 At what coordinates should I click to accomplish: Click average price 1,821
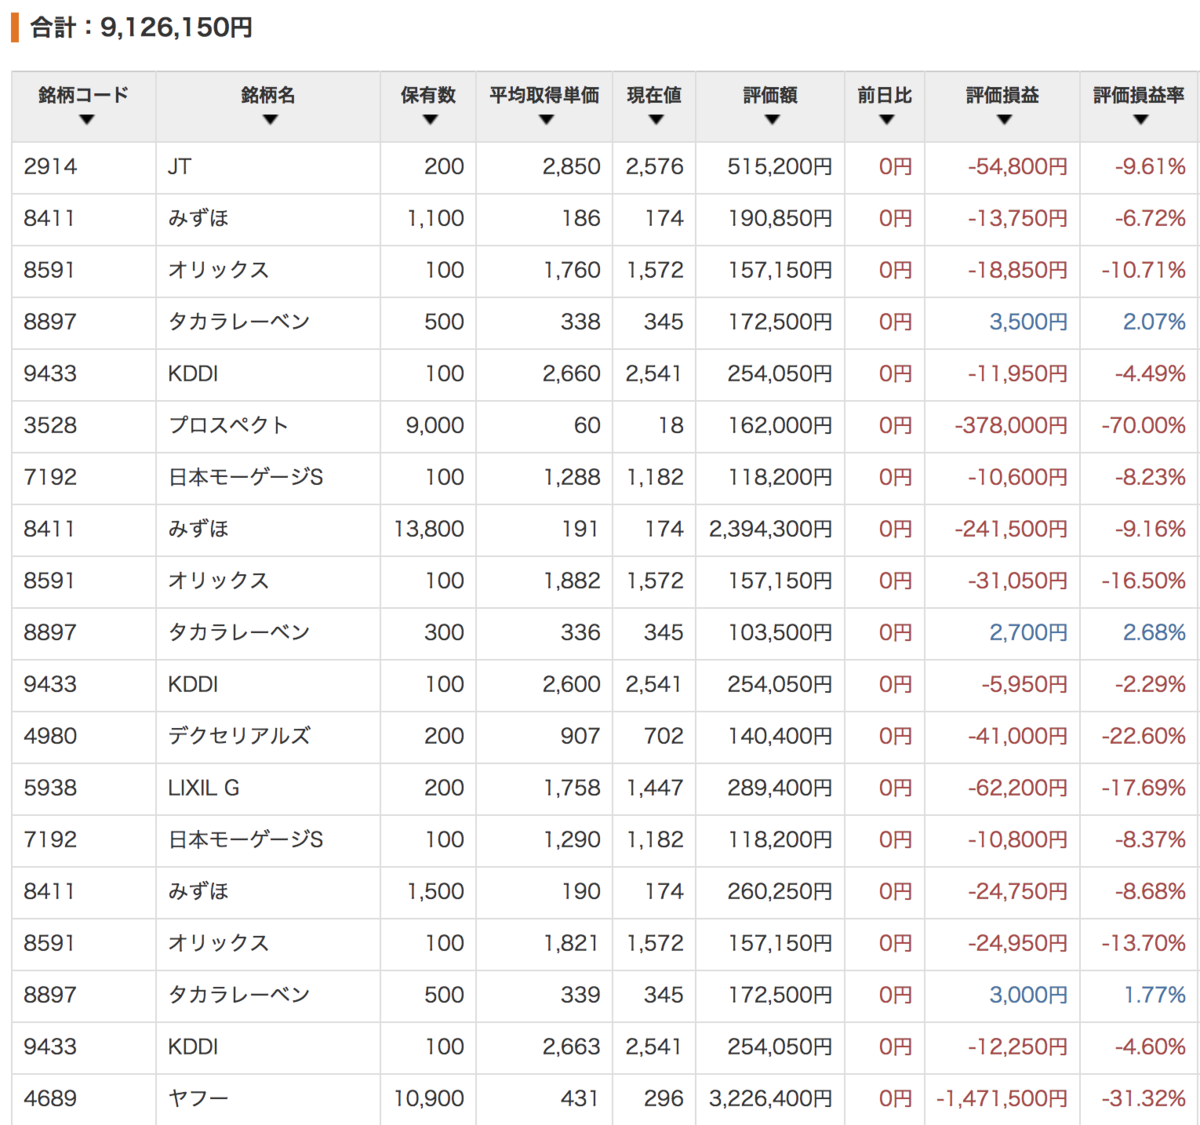coord(572,944)
